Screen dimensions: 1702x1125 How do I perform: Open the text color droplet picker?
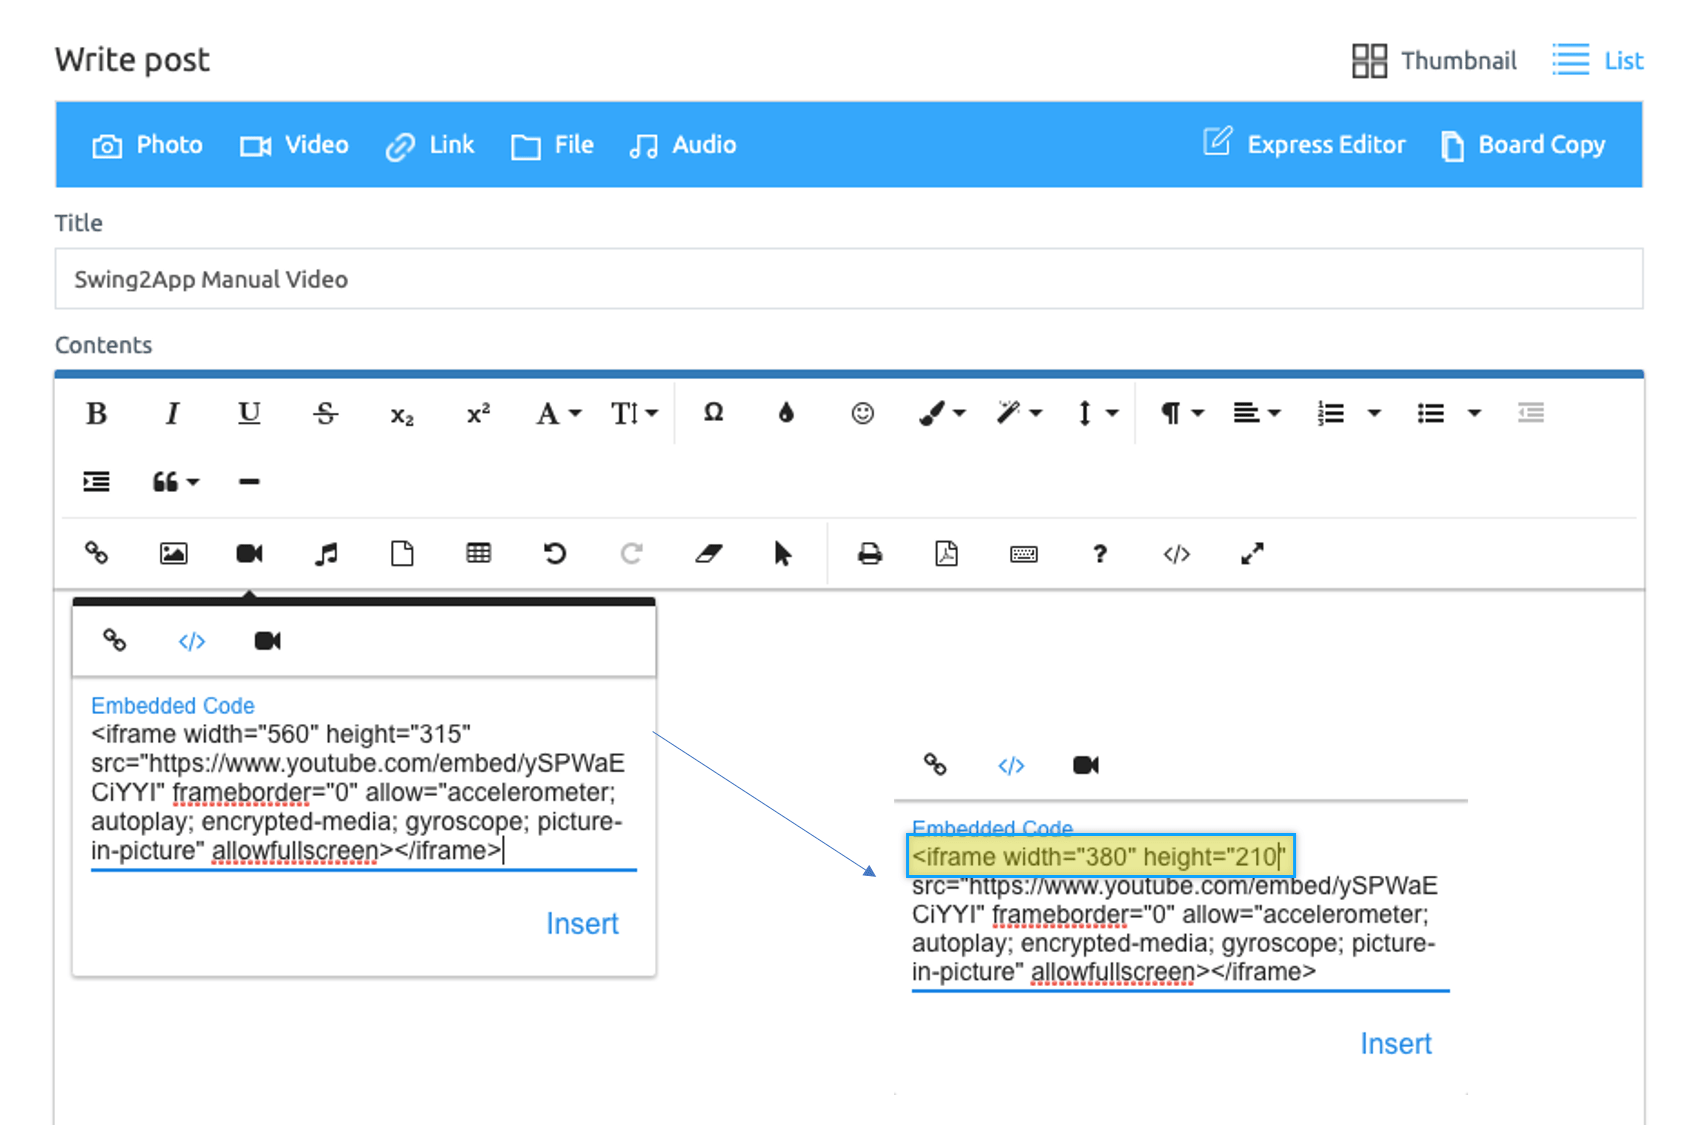786,413
